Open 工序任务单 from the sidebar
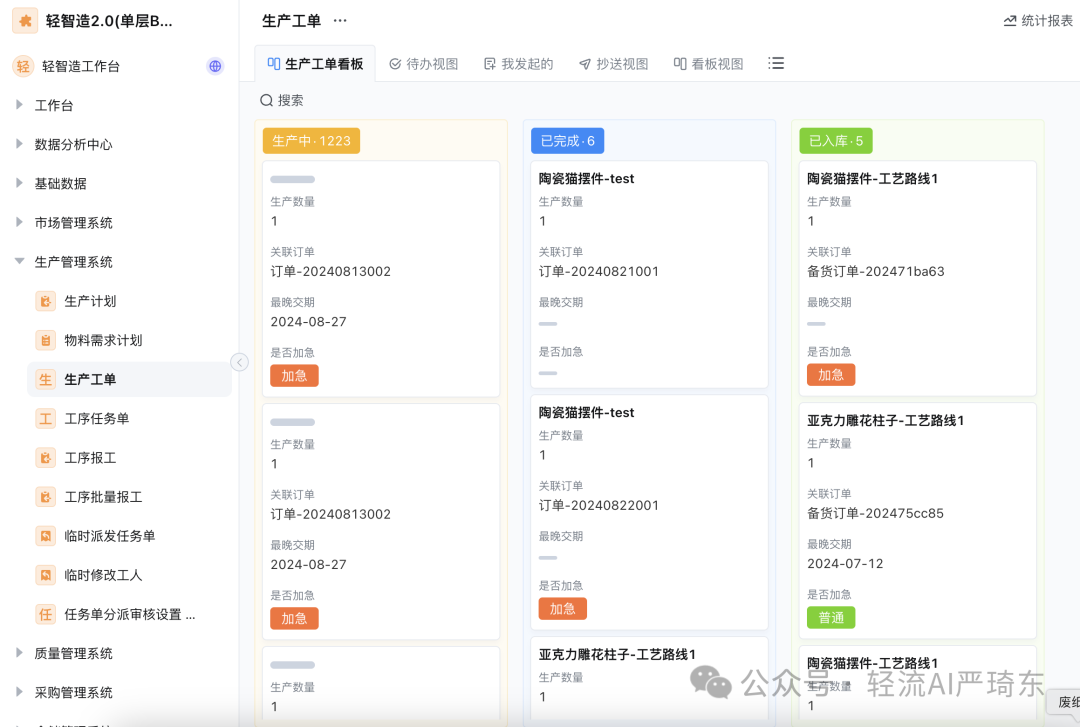This screenshot has height=727, width=1080. click(x=45, y=418)
